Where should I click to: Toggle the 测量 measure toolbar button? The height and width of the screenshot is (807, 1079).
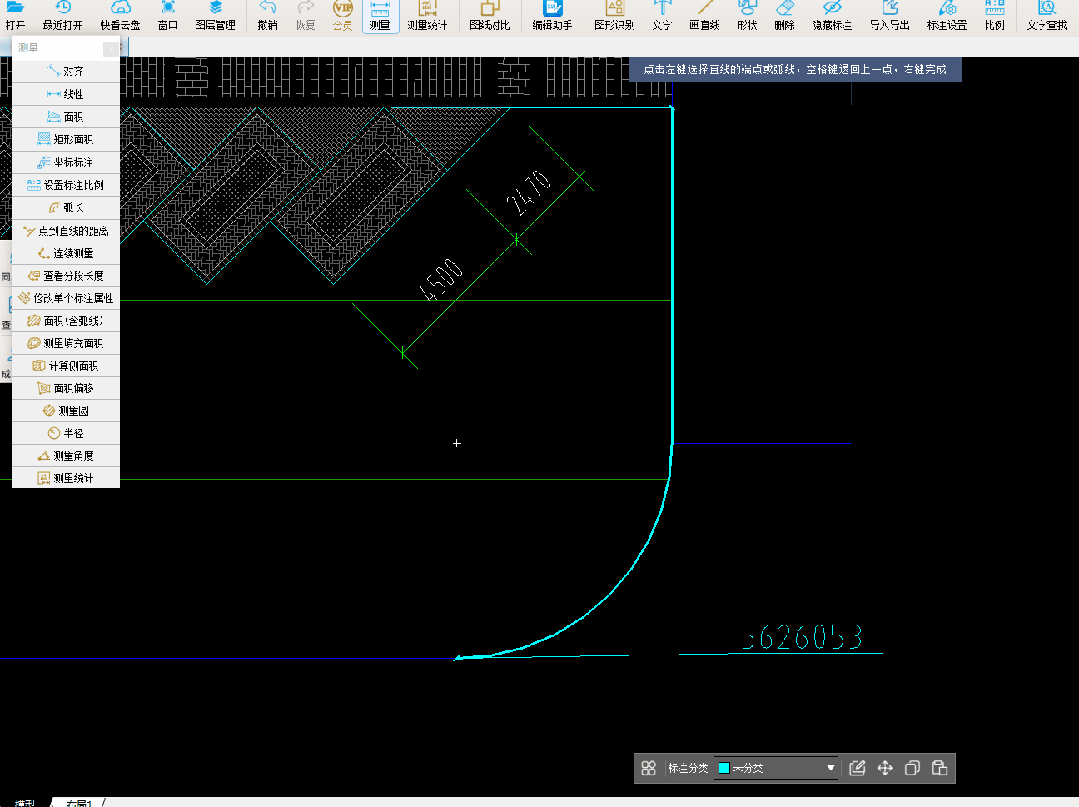point(380,16)
